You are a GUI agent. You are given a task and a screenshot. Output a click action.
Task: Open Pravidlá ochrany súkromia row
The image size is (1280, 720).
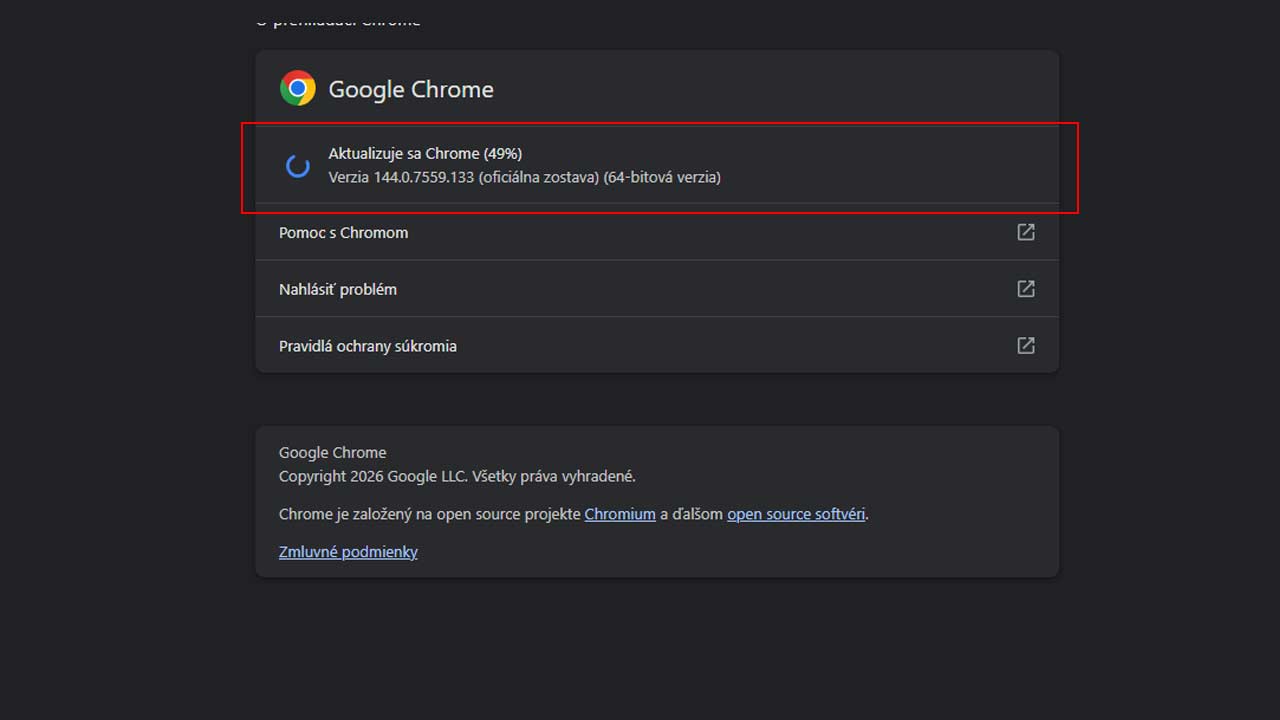pos(657,346)
